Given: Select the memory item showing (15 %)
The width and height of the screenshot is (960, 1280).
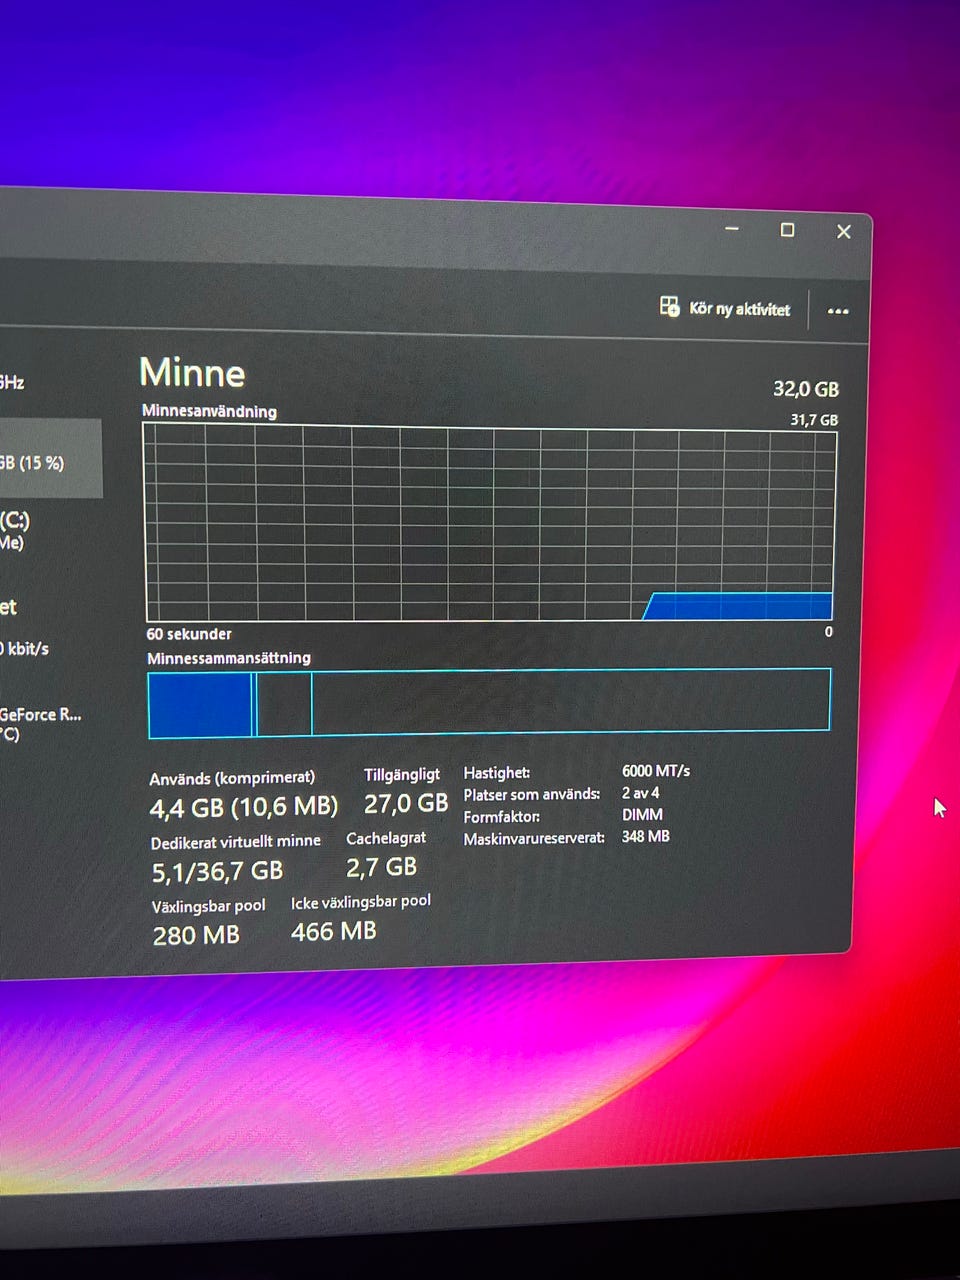Looking at the screenshot, I should 50,460.
